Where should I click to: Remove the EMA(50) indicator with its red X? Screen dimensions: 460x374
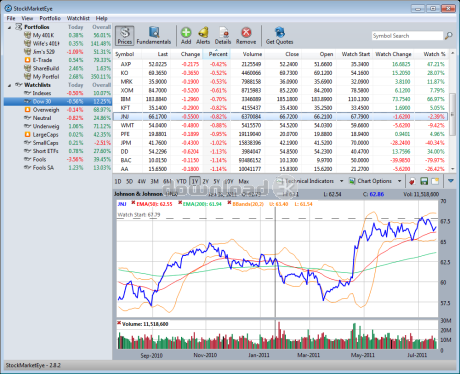coord(133,203)
